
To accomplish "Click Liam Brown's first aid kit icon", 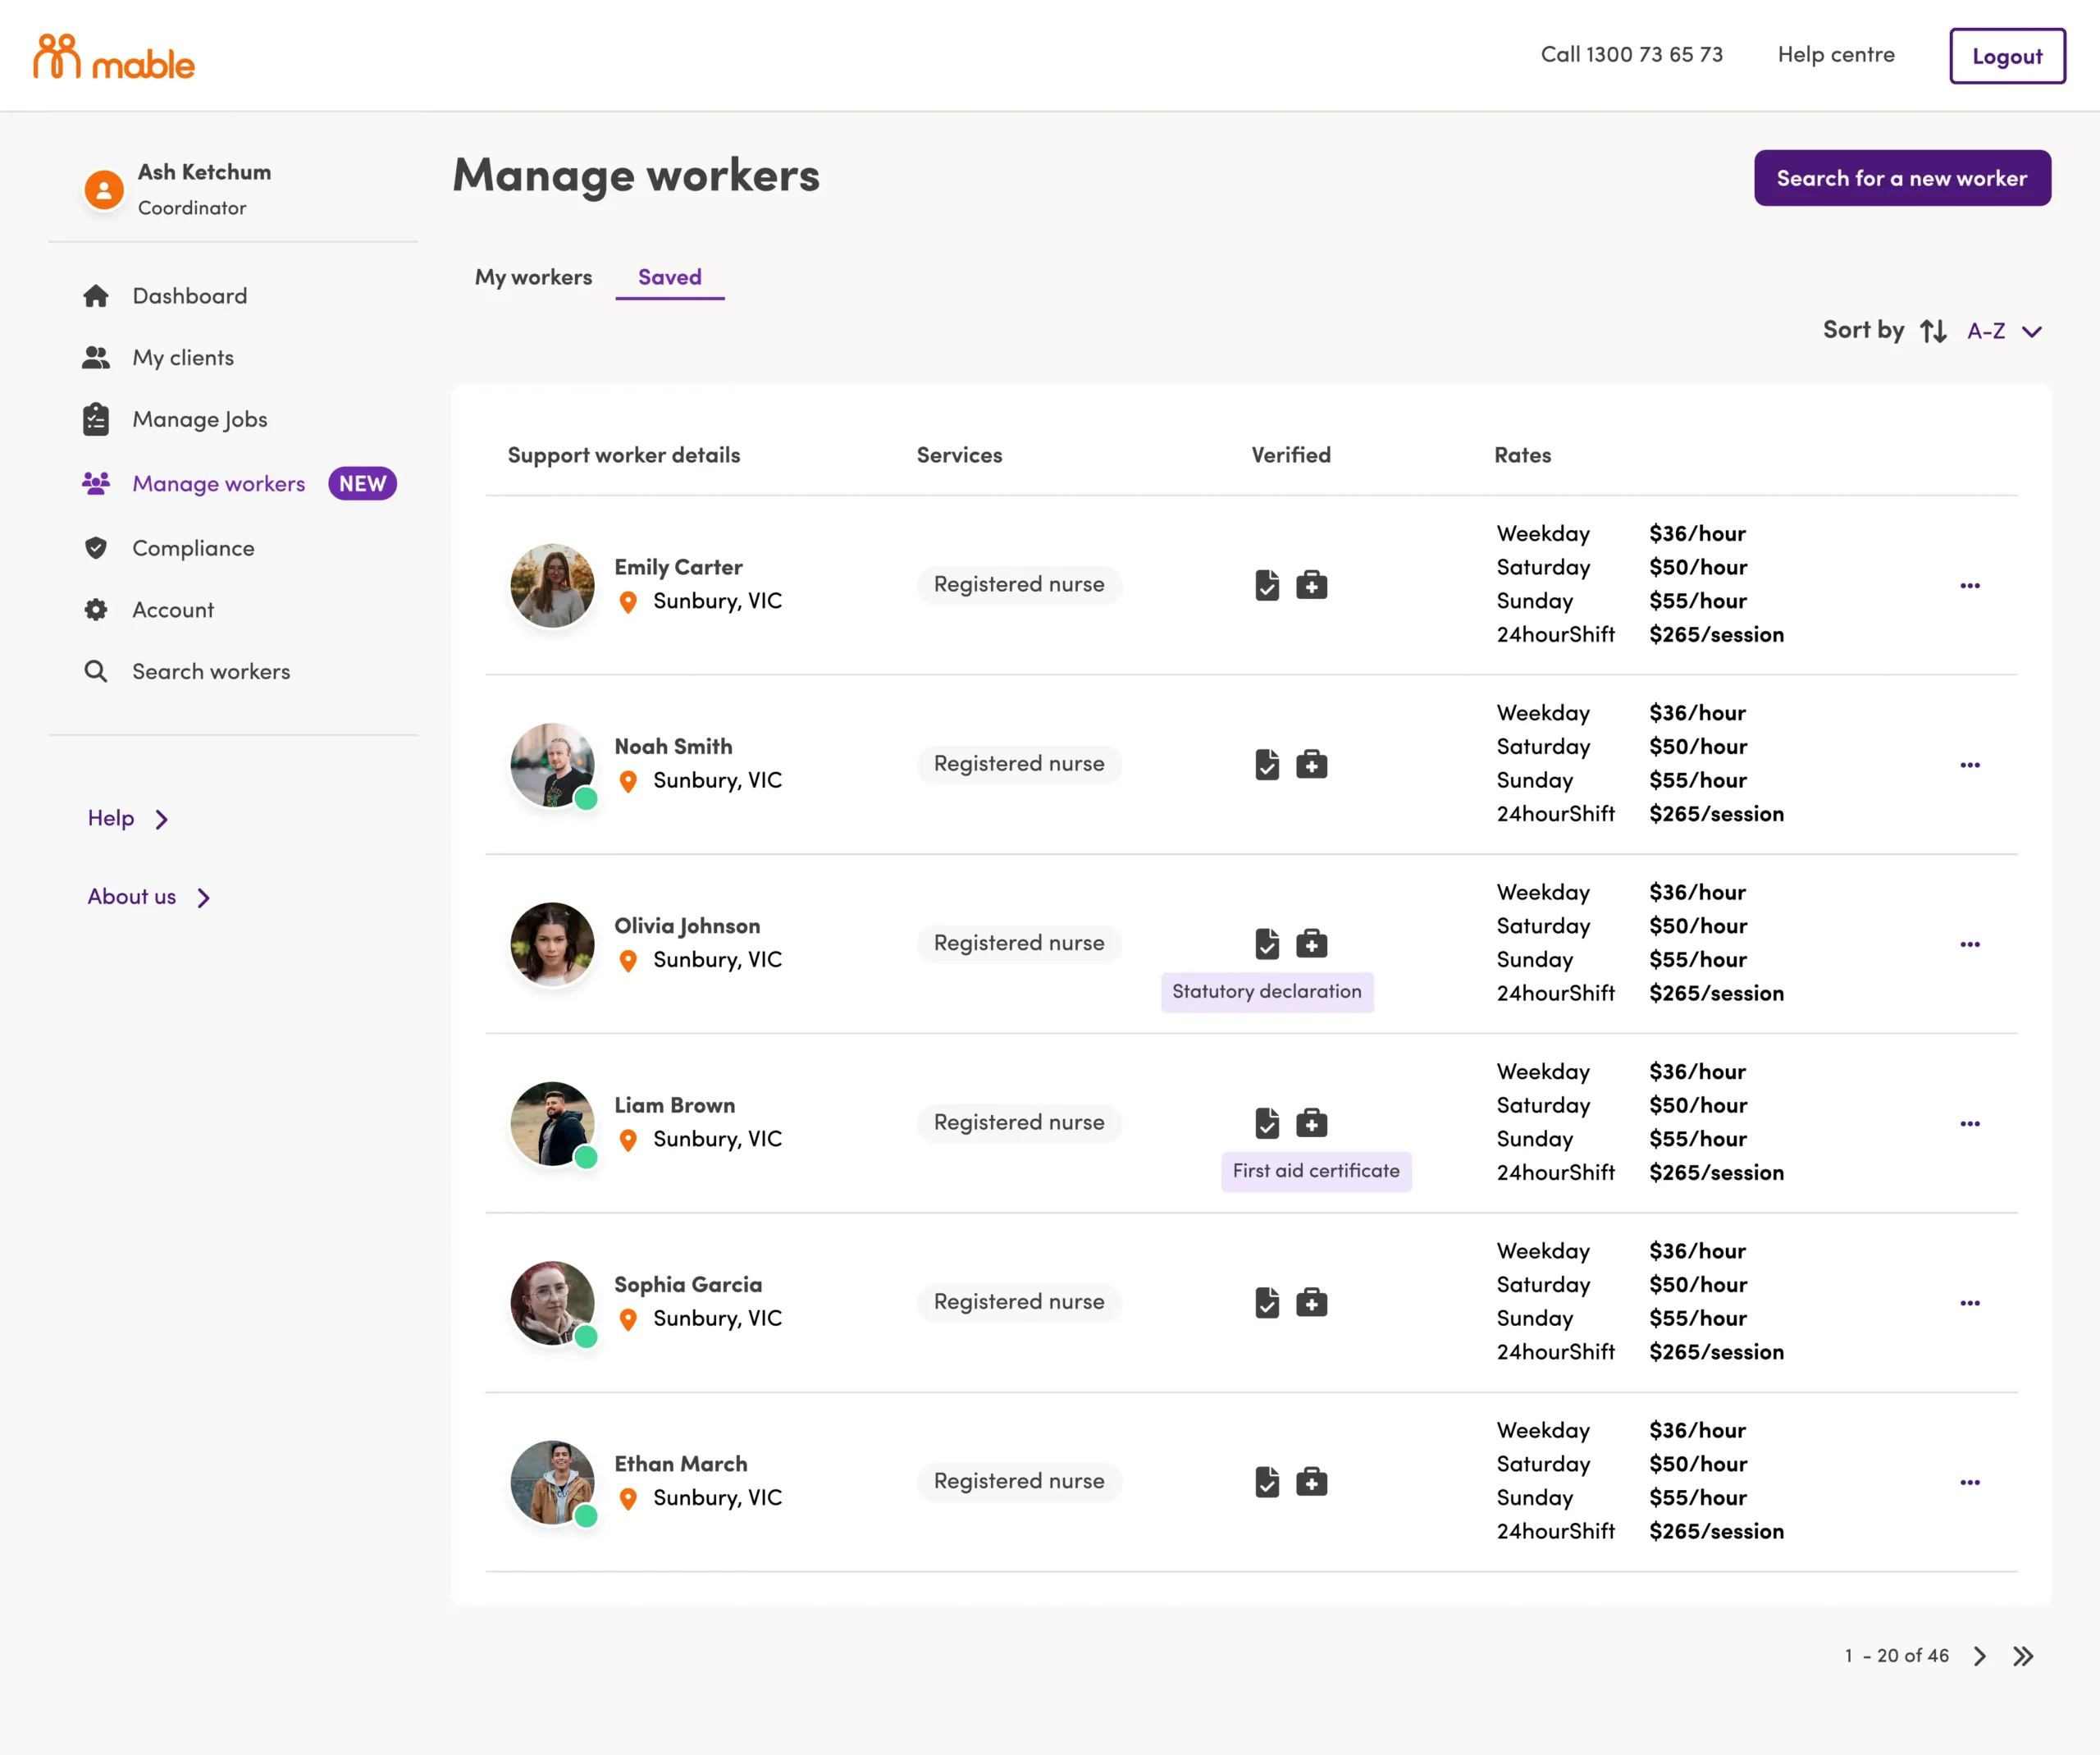I will pos(1312,1123).
